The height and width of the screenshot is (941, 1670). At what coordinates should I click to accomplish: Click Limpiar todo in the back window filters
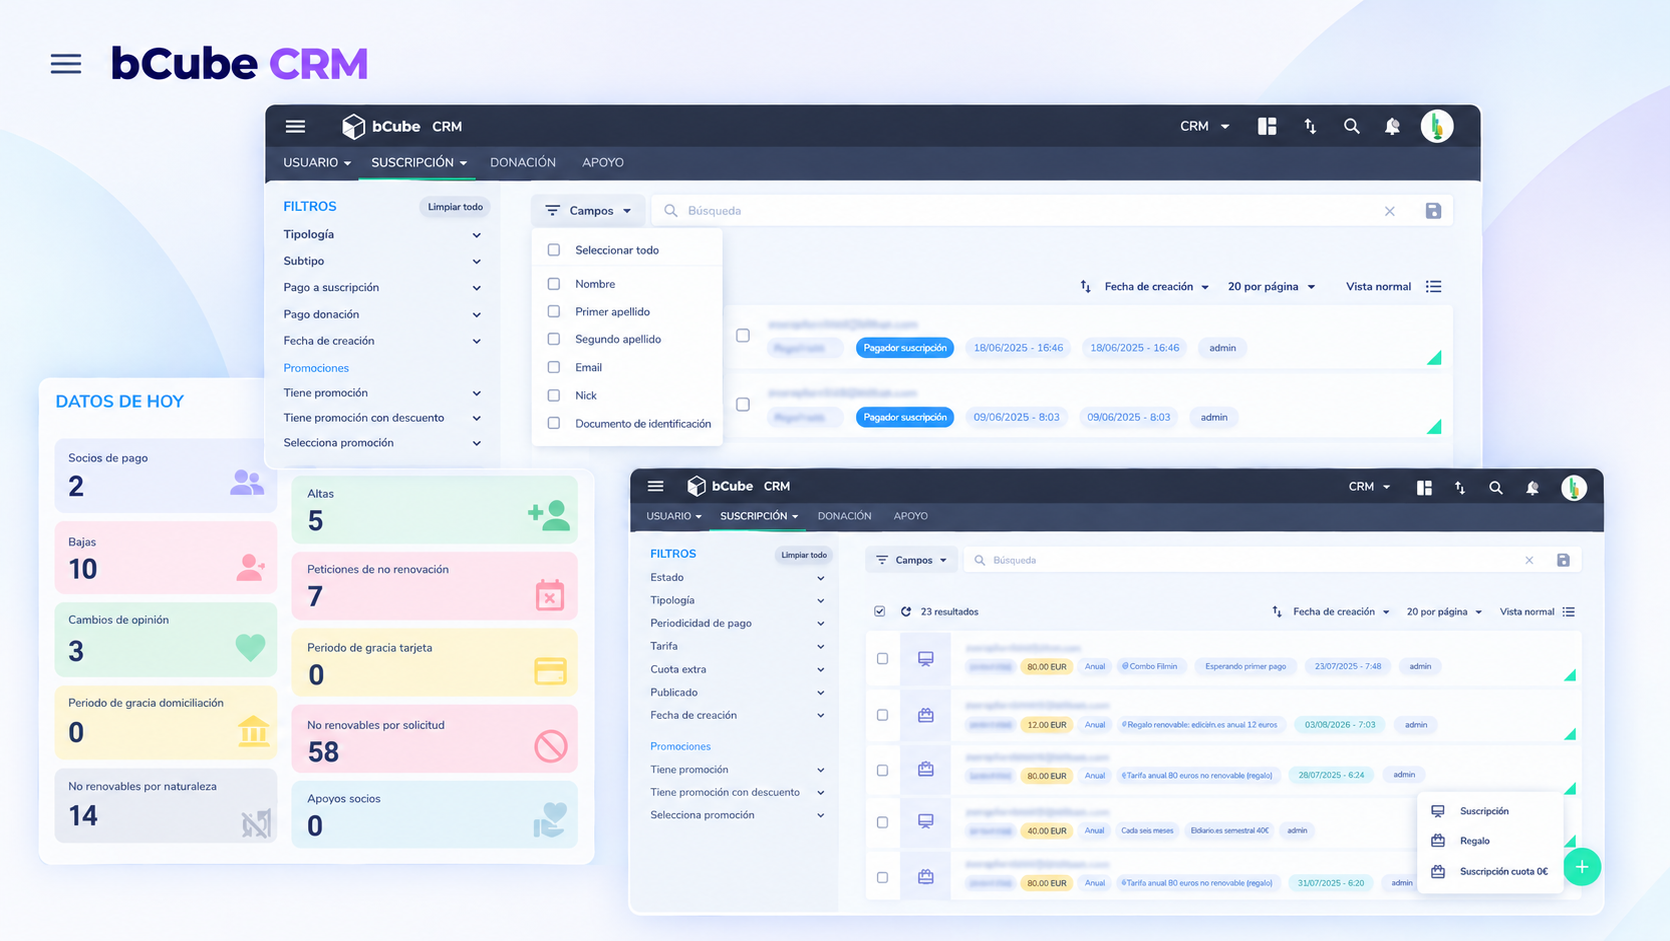coord(455,207)
